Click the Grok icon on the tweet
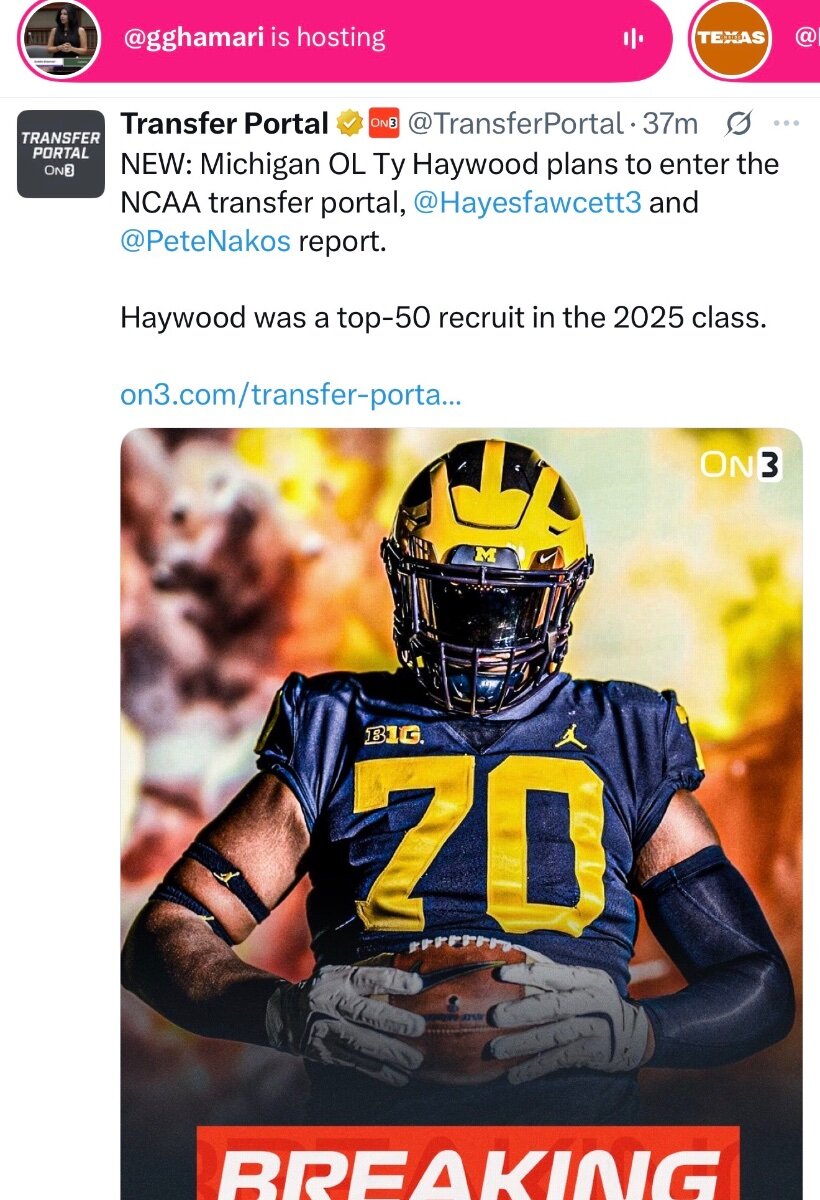Viewport: 820px width, 1200px height. [x=739, y=124]
